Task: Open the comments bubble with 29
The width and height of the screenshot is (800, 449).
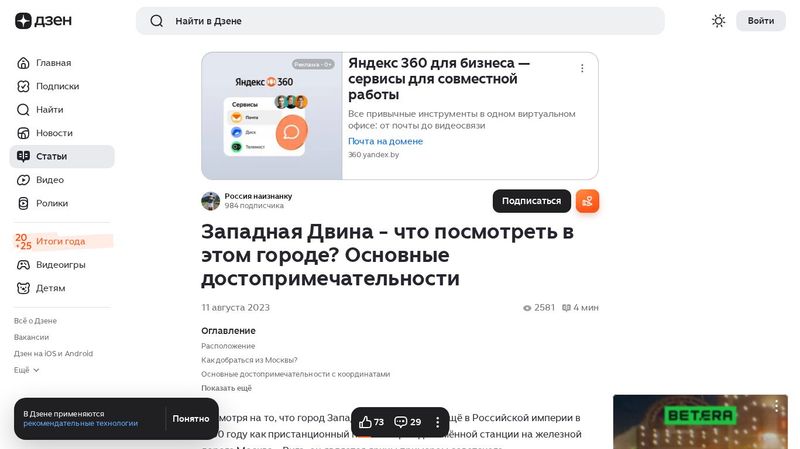Action: tap(401, 422)
